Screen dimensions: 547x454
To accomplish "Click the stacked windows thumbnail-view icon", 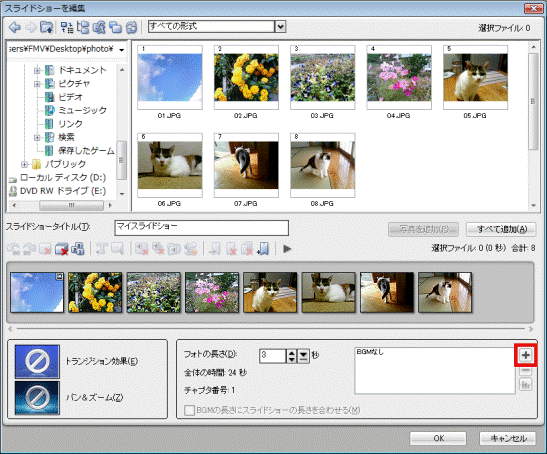I will point(115,27).
